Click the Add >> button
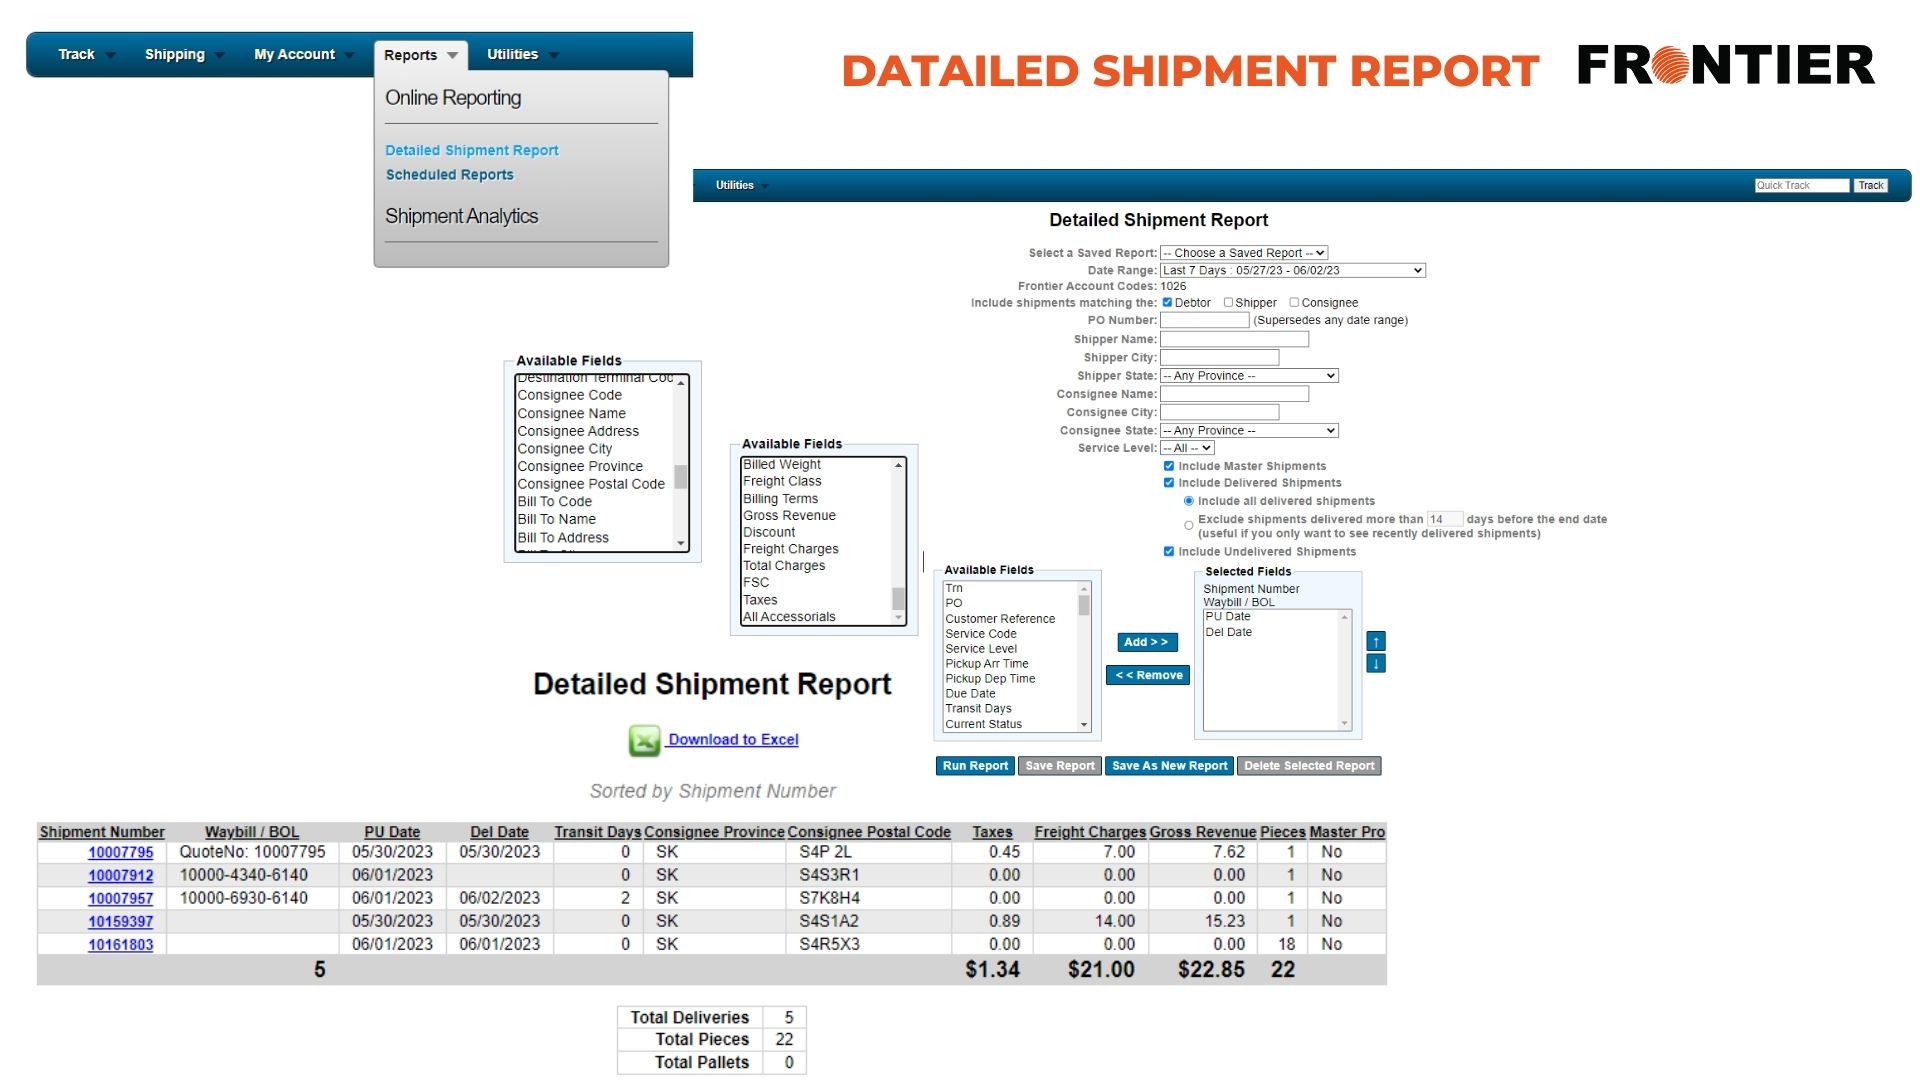This screenshot has width=1920, height=1080. point(1147,642)
